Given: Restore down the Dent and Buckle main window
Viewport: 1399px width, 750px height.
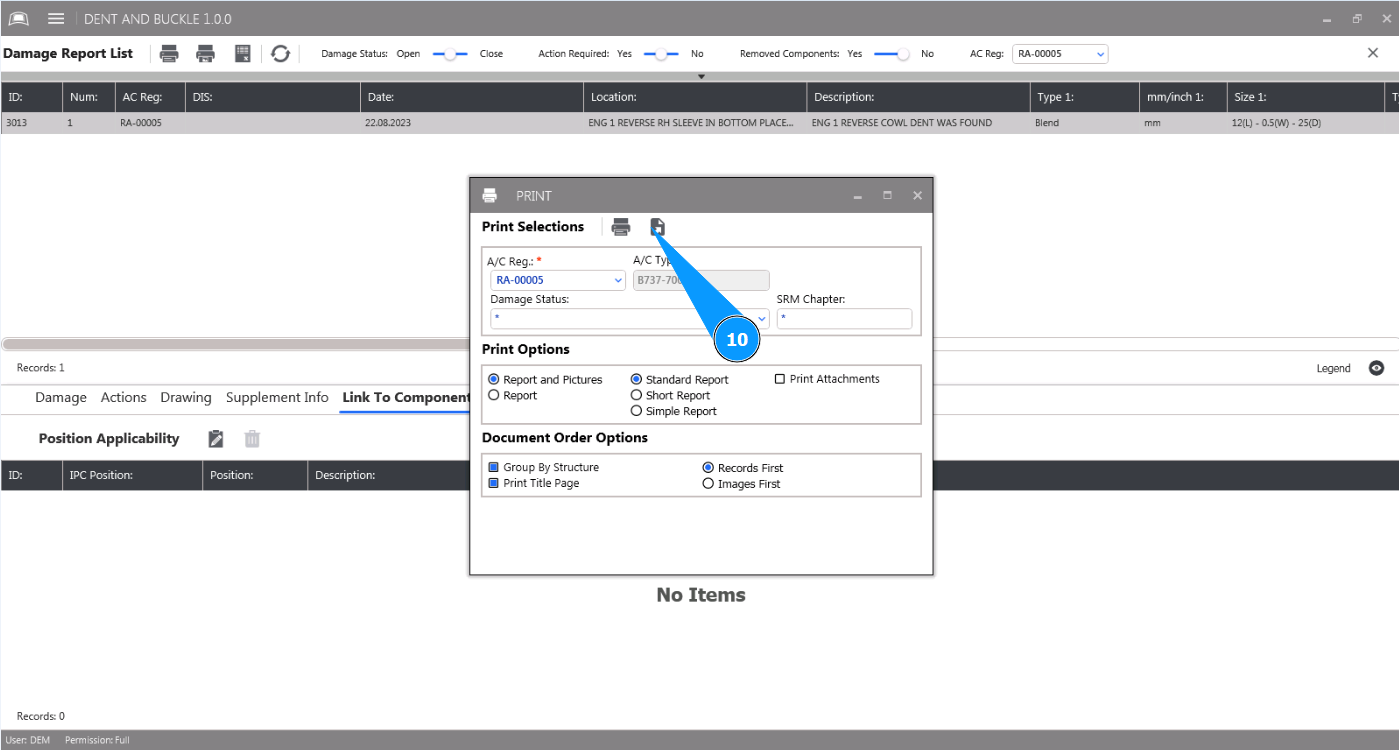Looking at the screenshot, I should tap(1357, 19).
